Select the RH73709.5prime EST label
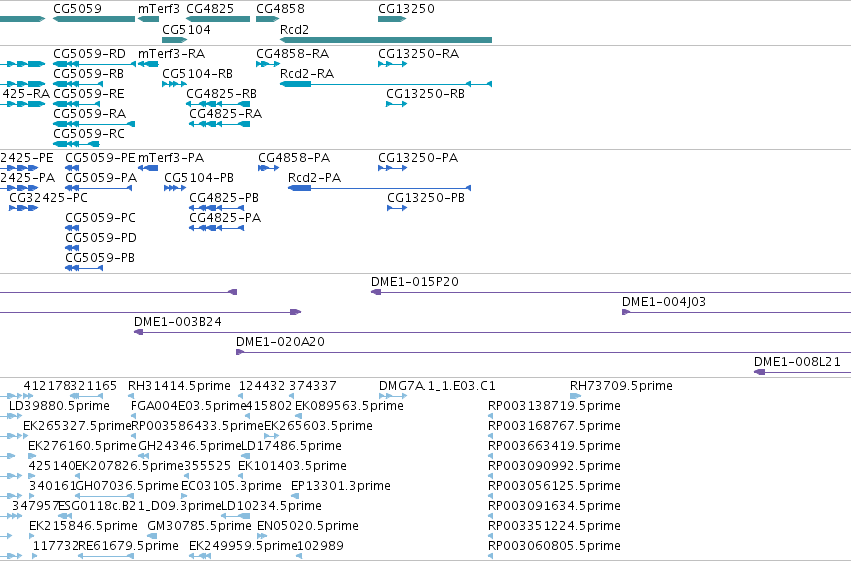The height and width of the screenshot is (561, 851). (x=621, y=386)
